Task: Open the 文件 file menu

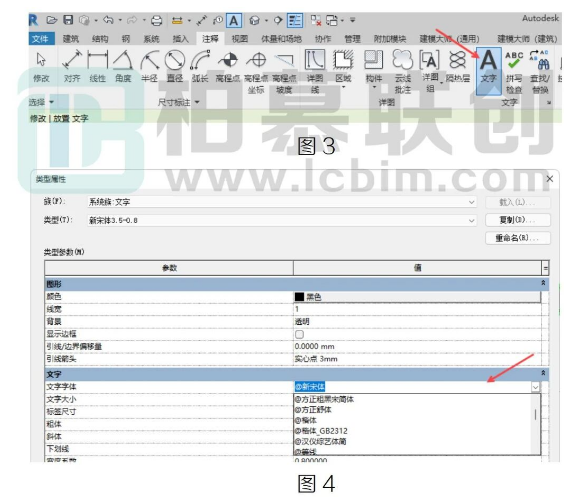Action: [41, 38]
